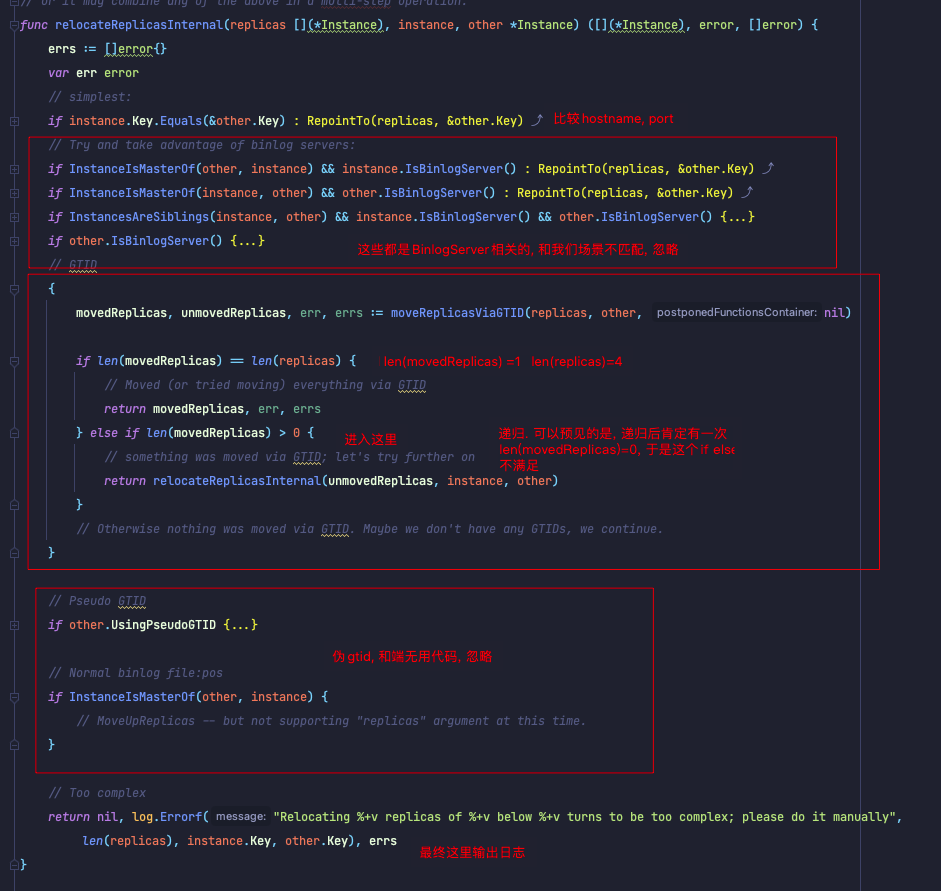Screen dimensions: 941x891
Task: Click the '// something was moved via GTID' comment
Action: [290, 457]
